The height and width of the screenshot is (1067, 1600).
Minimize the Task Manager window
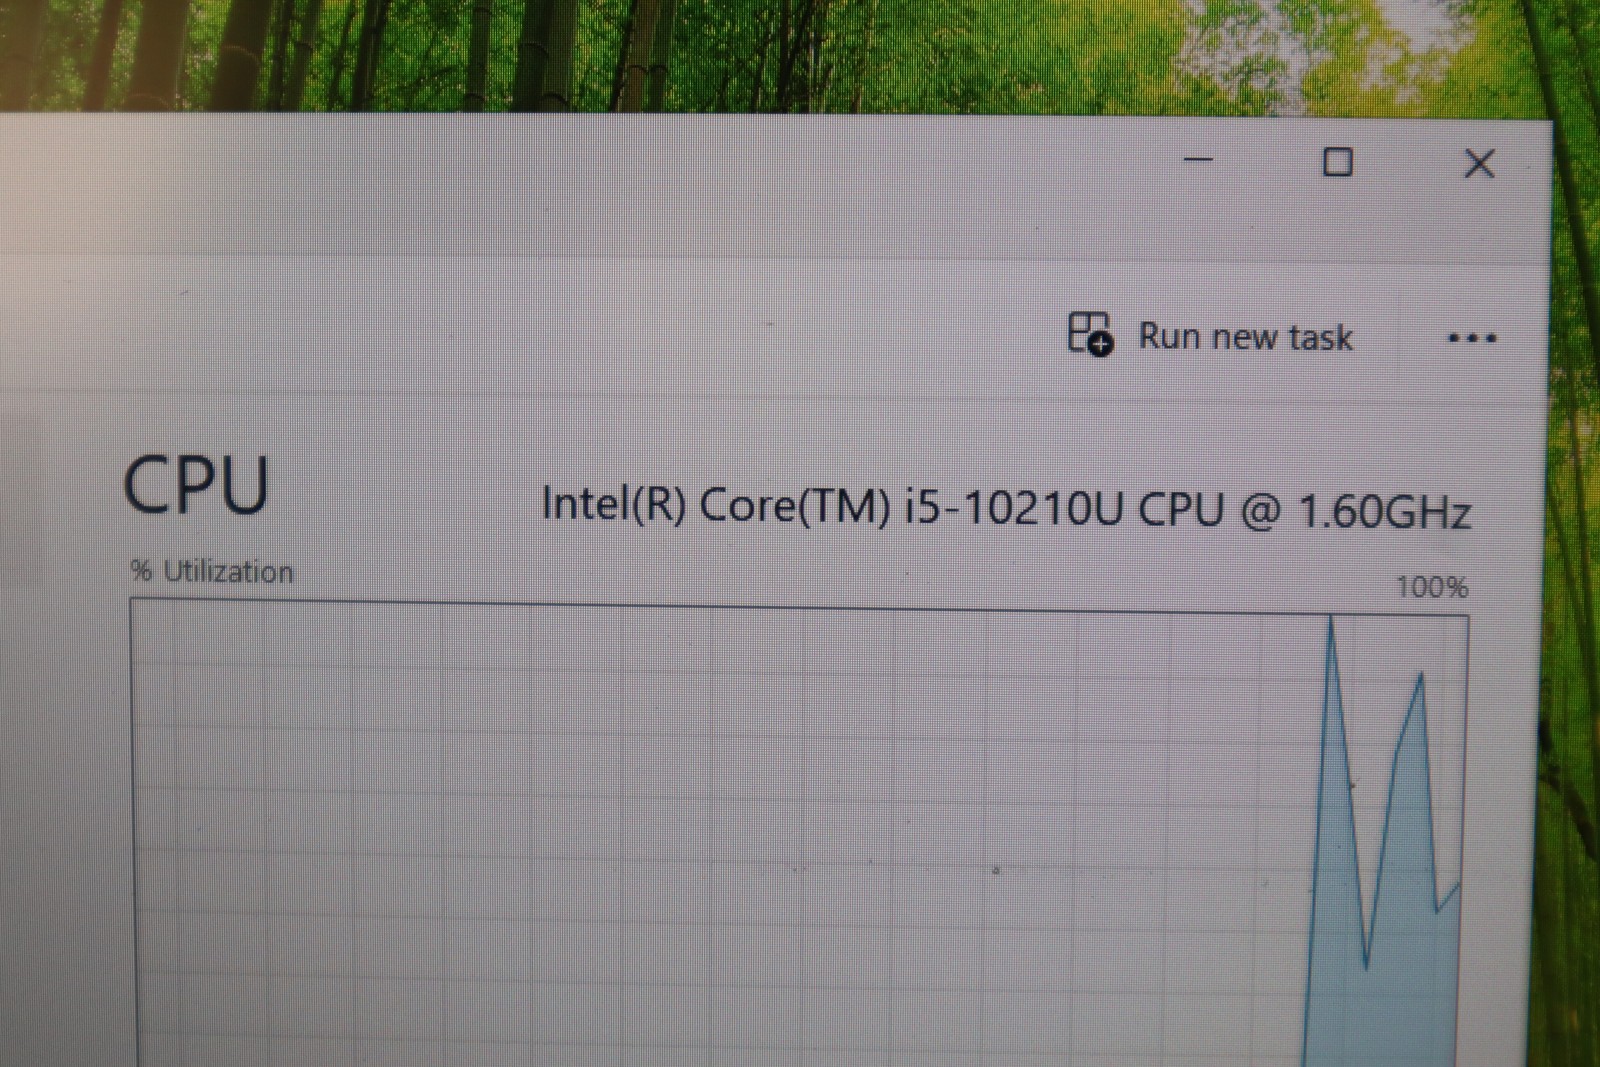click(x=1198, y=160)
